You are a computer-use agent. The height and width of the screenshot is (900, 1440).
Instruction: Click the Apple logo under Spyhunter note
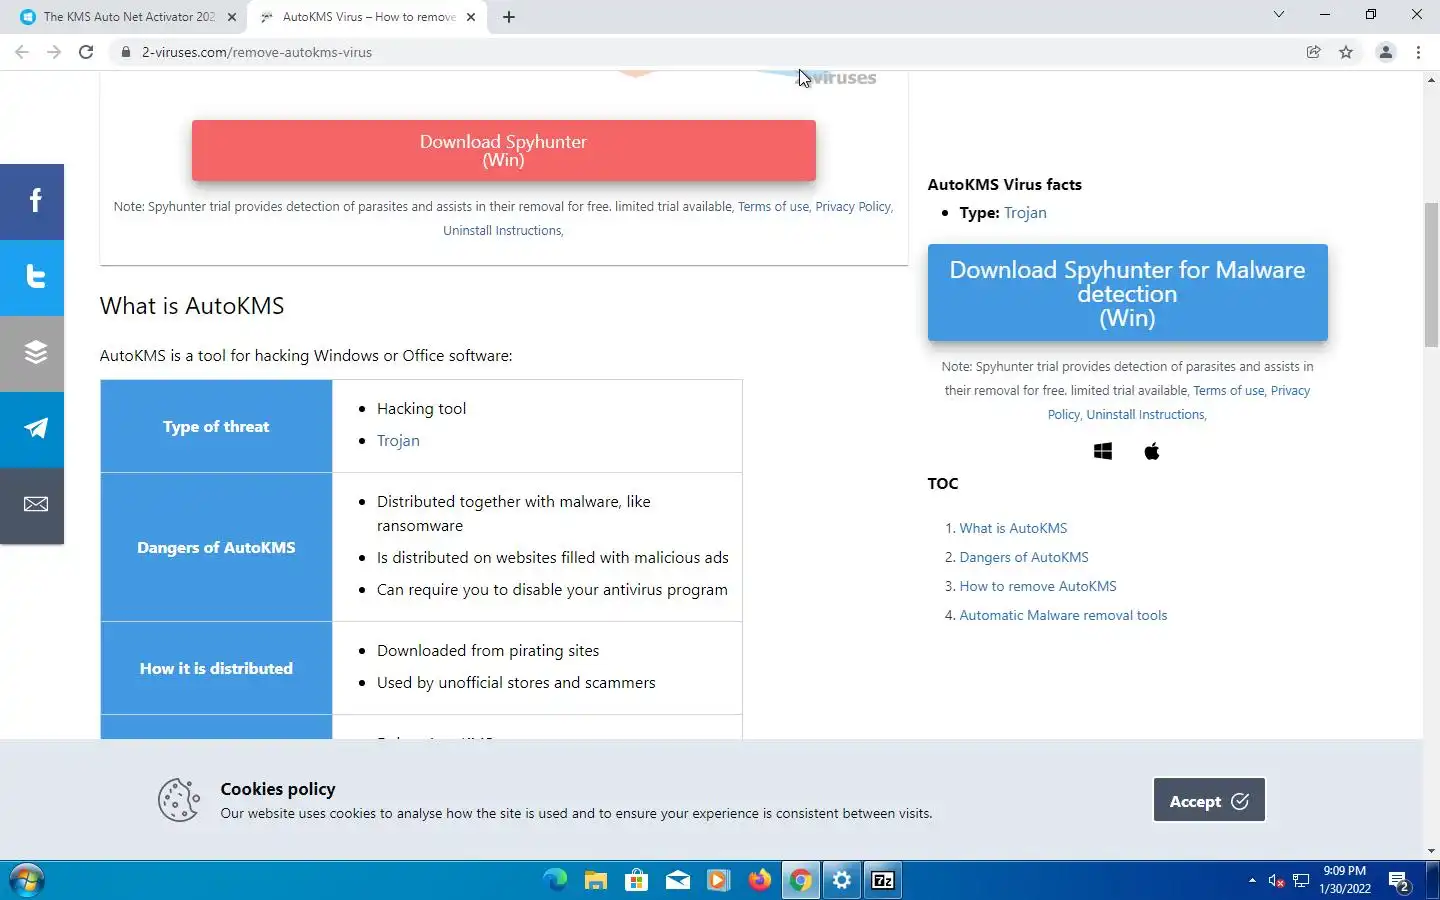1152,451
